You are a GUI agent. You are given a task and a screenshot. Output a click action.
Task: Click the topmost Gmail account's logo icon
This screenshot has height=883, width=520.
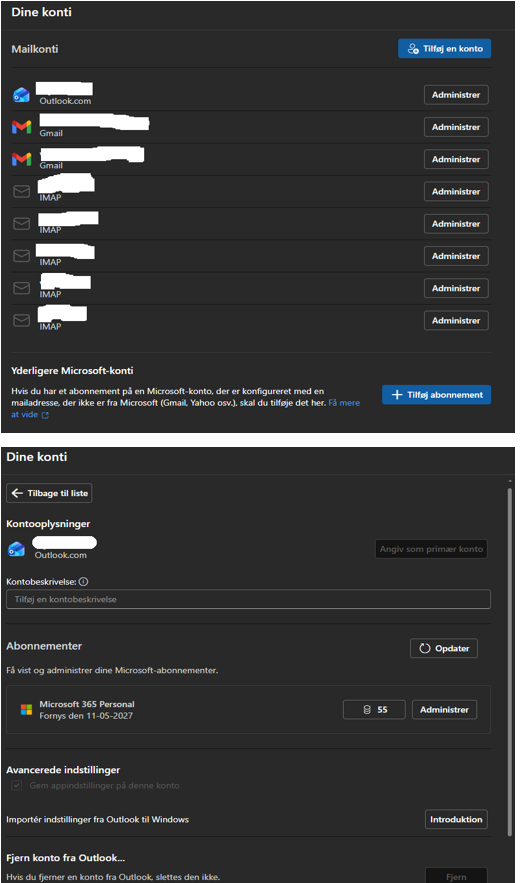[21, 127]
